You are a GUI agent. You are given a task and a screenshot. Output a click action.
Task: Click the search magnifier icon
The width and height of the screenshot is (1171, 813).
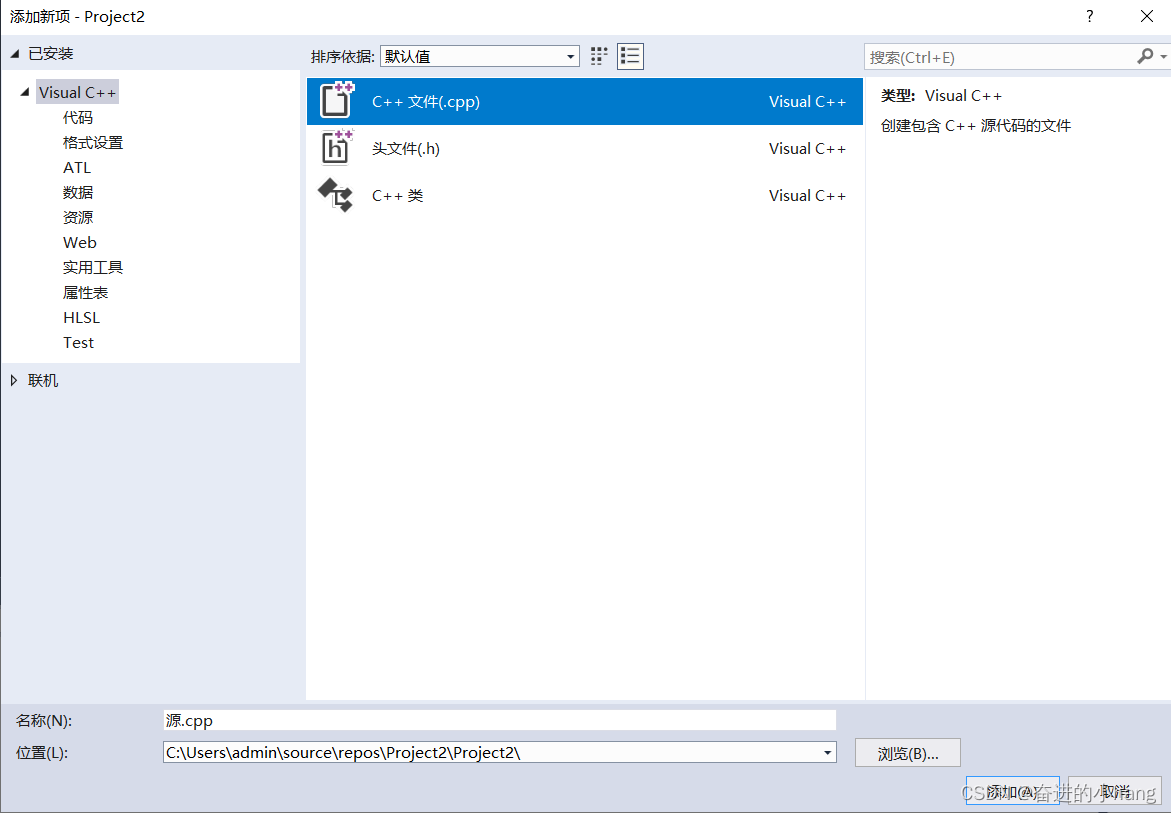(1145, 57)
